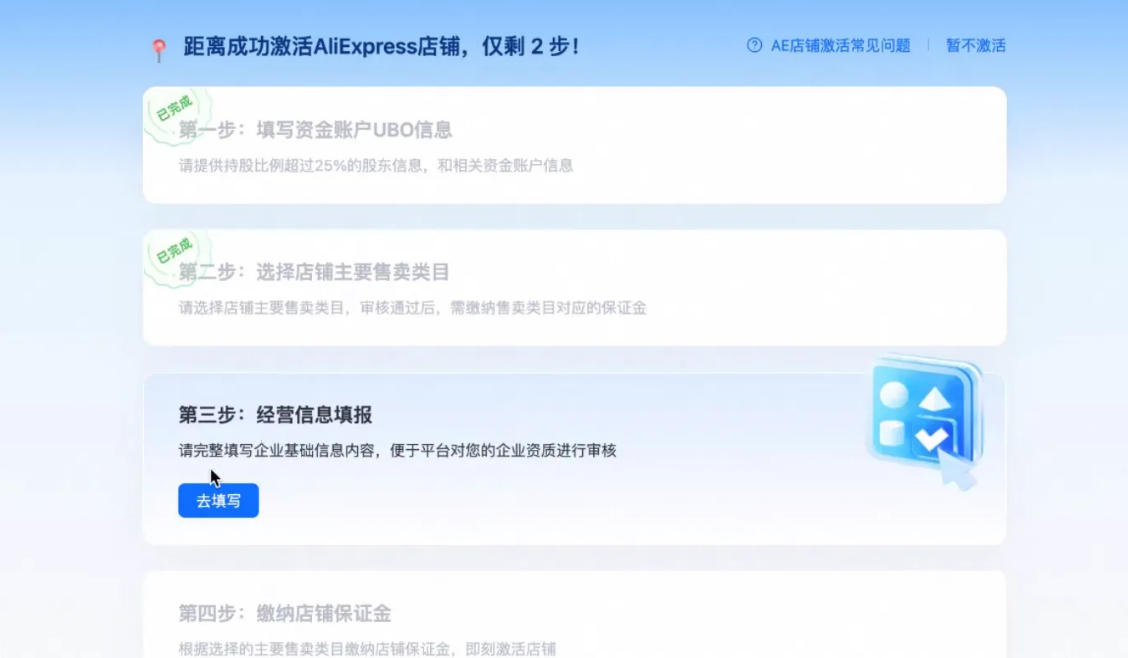This screenshot has height=658, width=1128.
Task: Click the help question-mark icon
Action: click(x=754, y=45)
